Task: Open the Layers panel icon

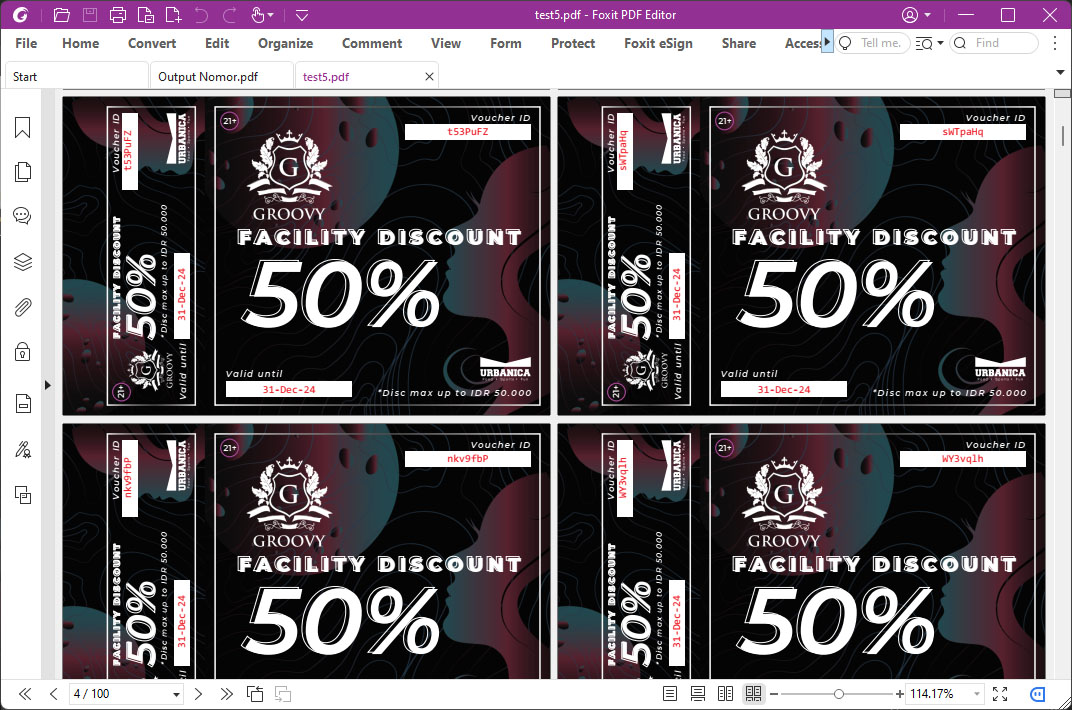Action: (22, 262)
